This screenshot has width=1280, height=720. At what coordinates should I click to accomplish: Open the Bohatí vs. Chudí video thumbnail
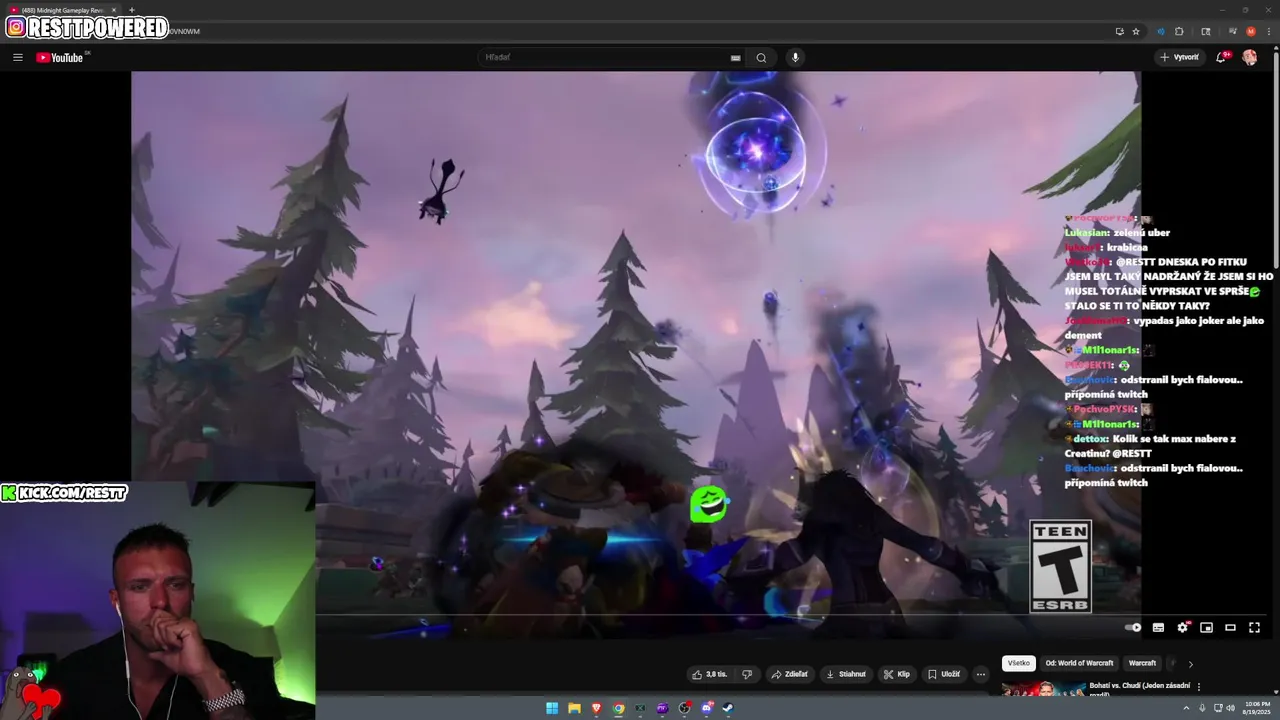(x=1043, y=688)
